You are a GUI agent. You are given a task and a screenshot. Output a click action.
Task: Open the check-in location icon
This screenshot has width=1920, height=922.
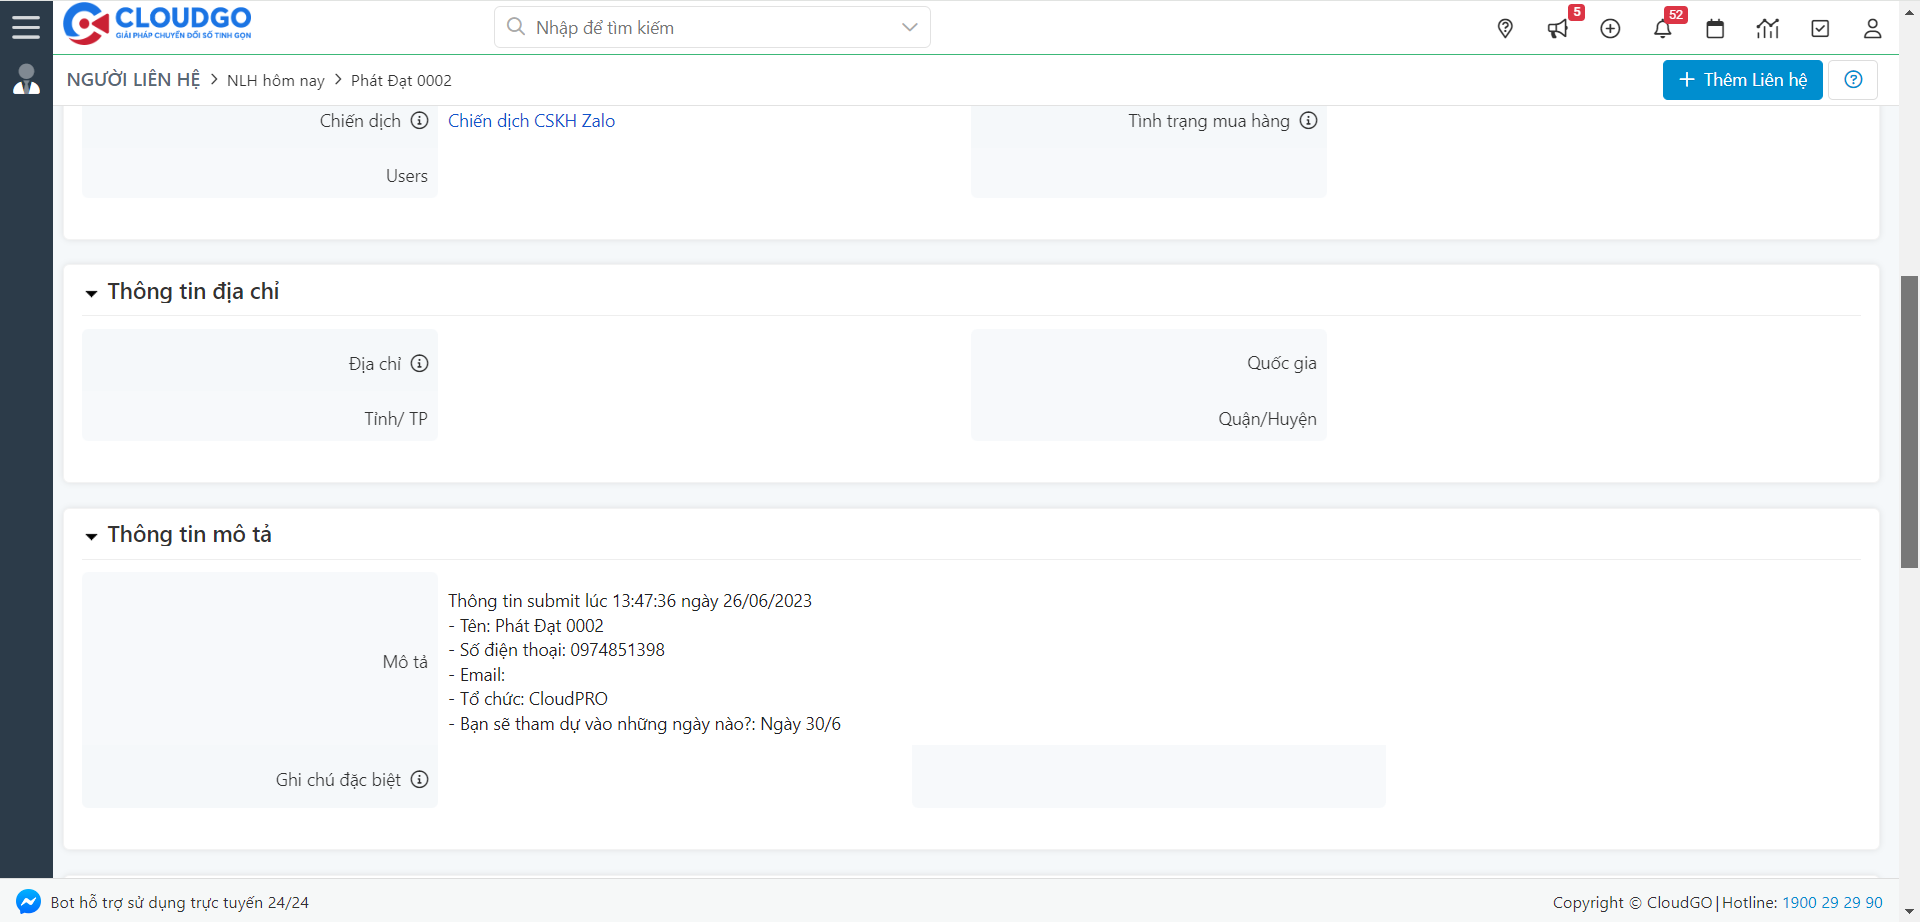tap(1505, 28)
